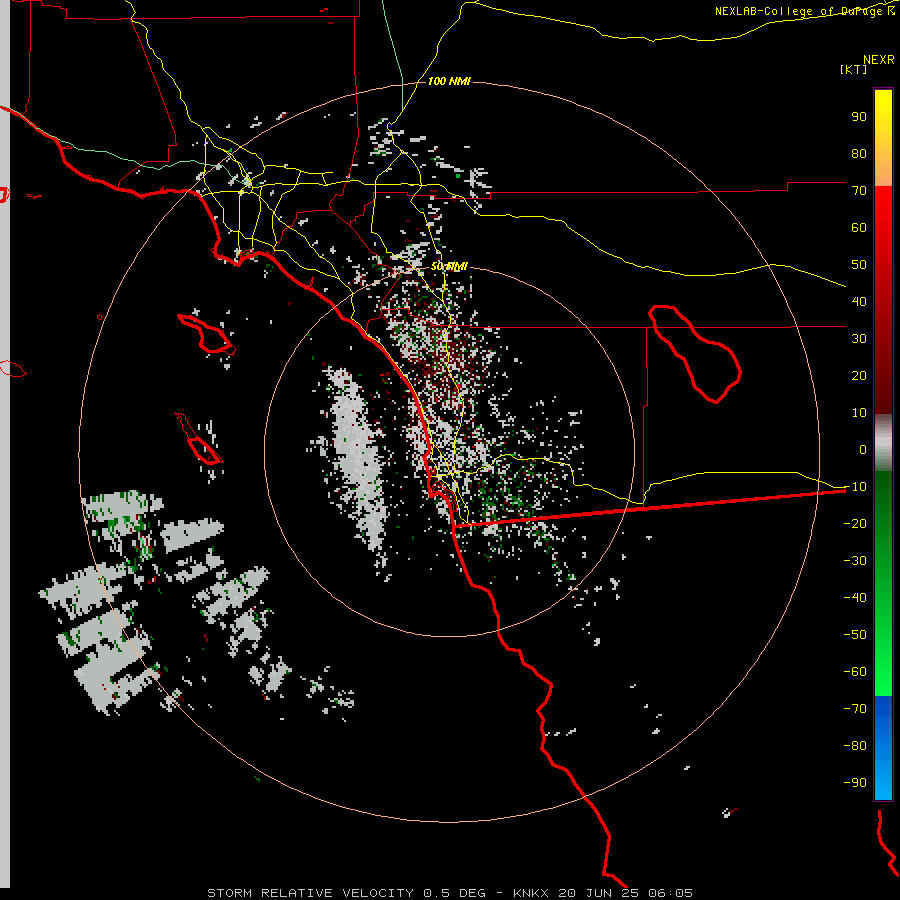Pick the yellow-orange top segment of the color bar
Image resolution: width=900 pixels, height=900 pixels.
pyautogui.click(x=883, y=138)
